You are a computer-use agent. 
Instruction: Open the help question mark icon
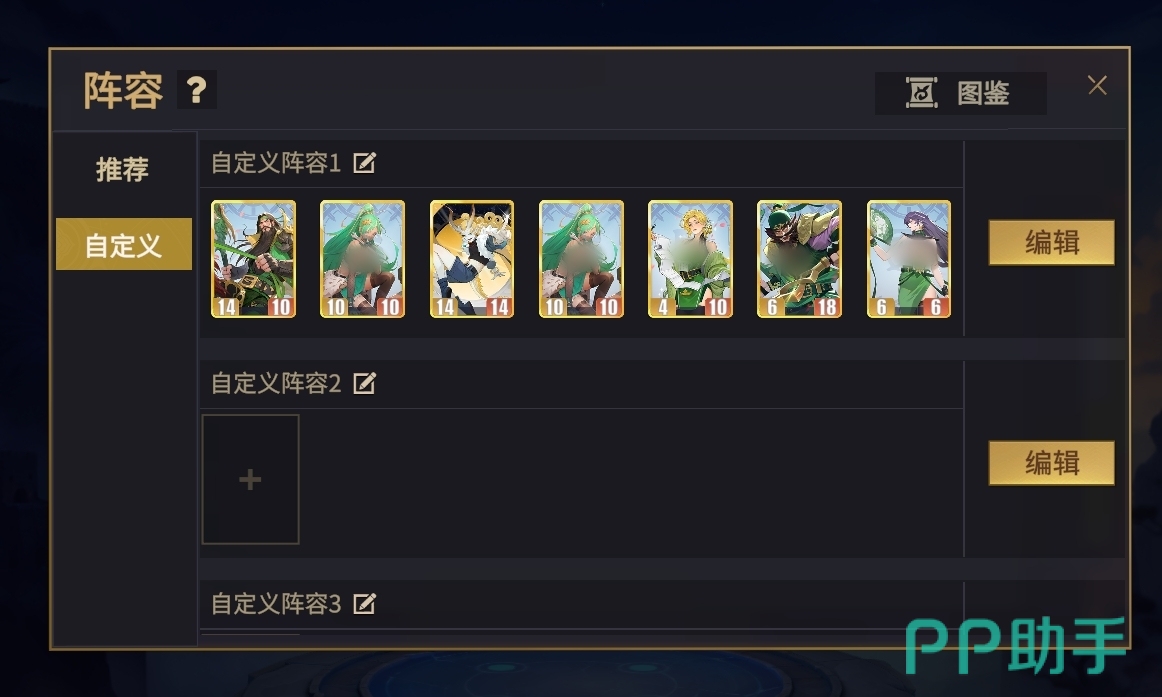[x=196, y=90]
